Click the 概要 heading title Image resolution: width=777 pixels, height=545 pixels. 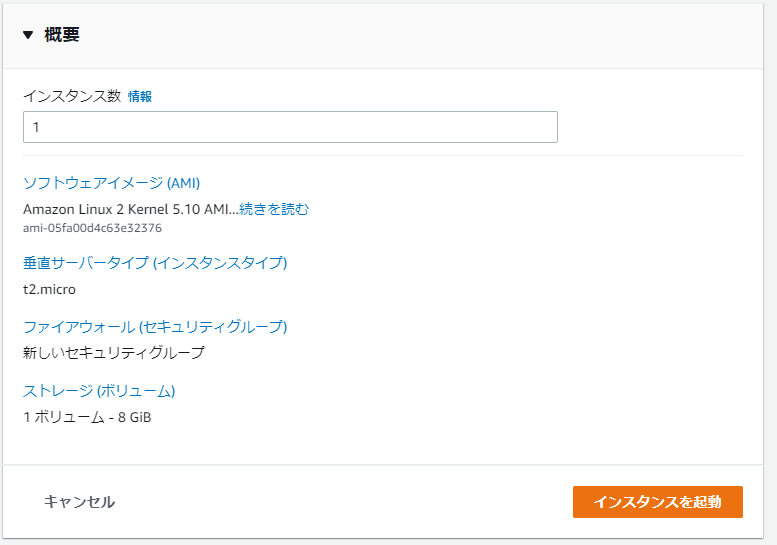click(62, 35)
